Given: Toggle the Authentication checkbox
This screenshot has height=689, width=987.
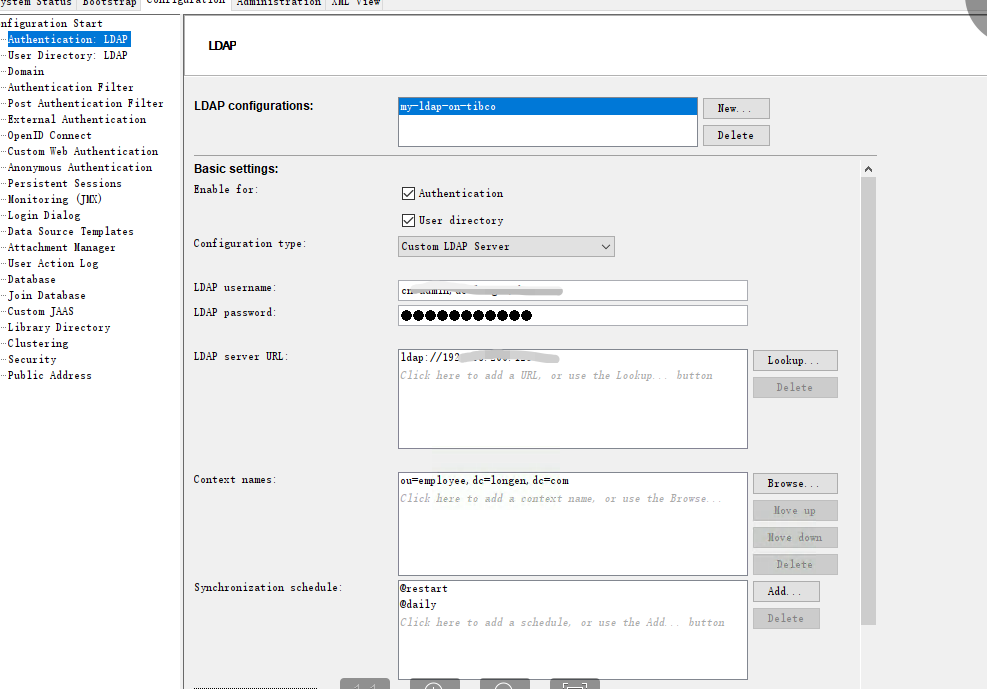Looking at the screenshot, I should [x=408, y=193].
